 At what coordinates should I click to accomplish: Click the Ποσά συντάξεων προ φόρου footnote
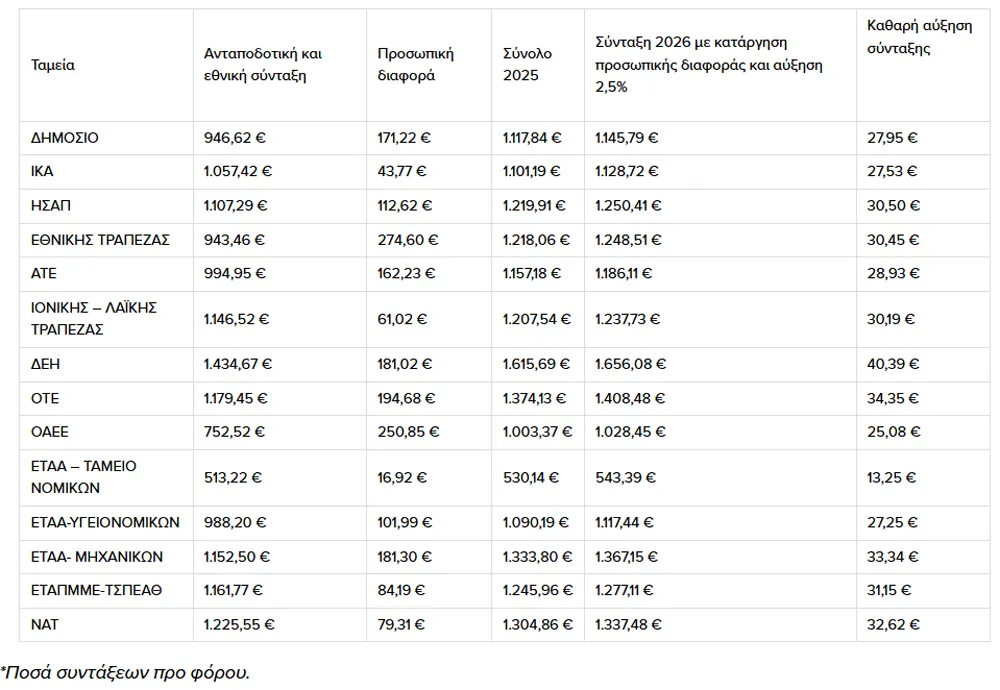point(125,673)
